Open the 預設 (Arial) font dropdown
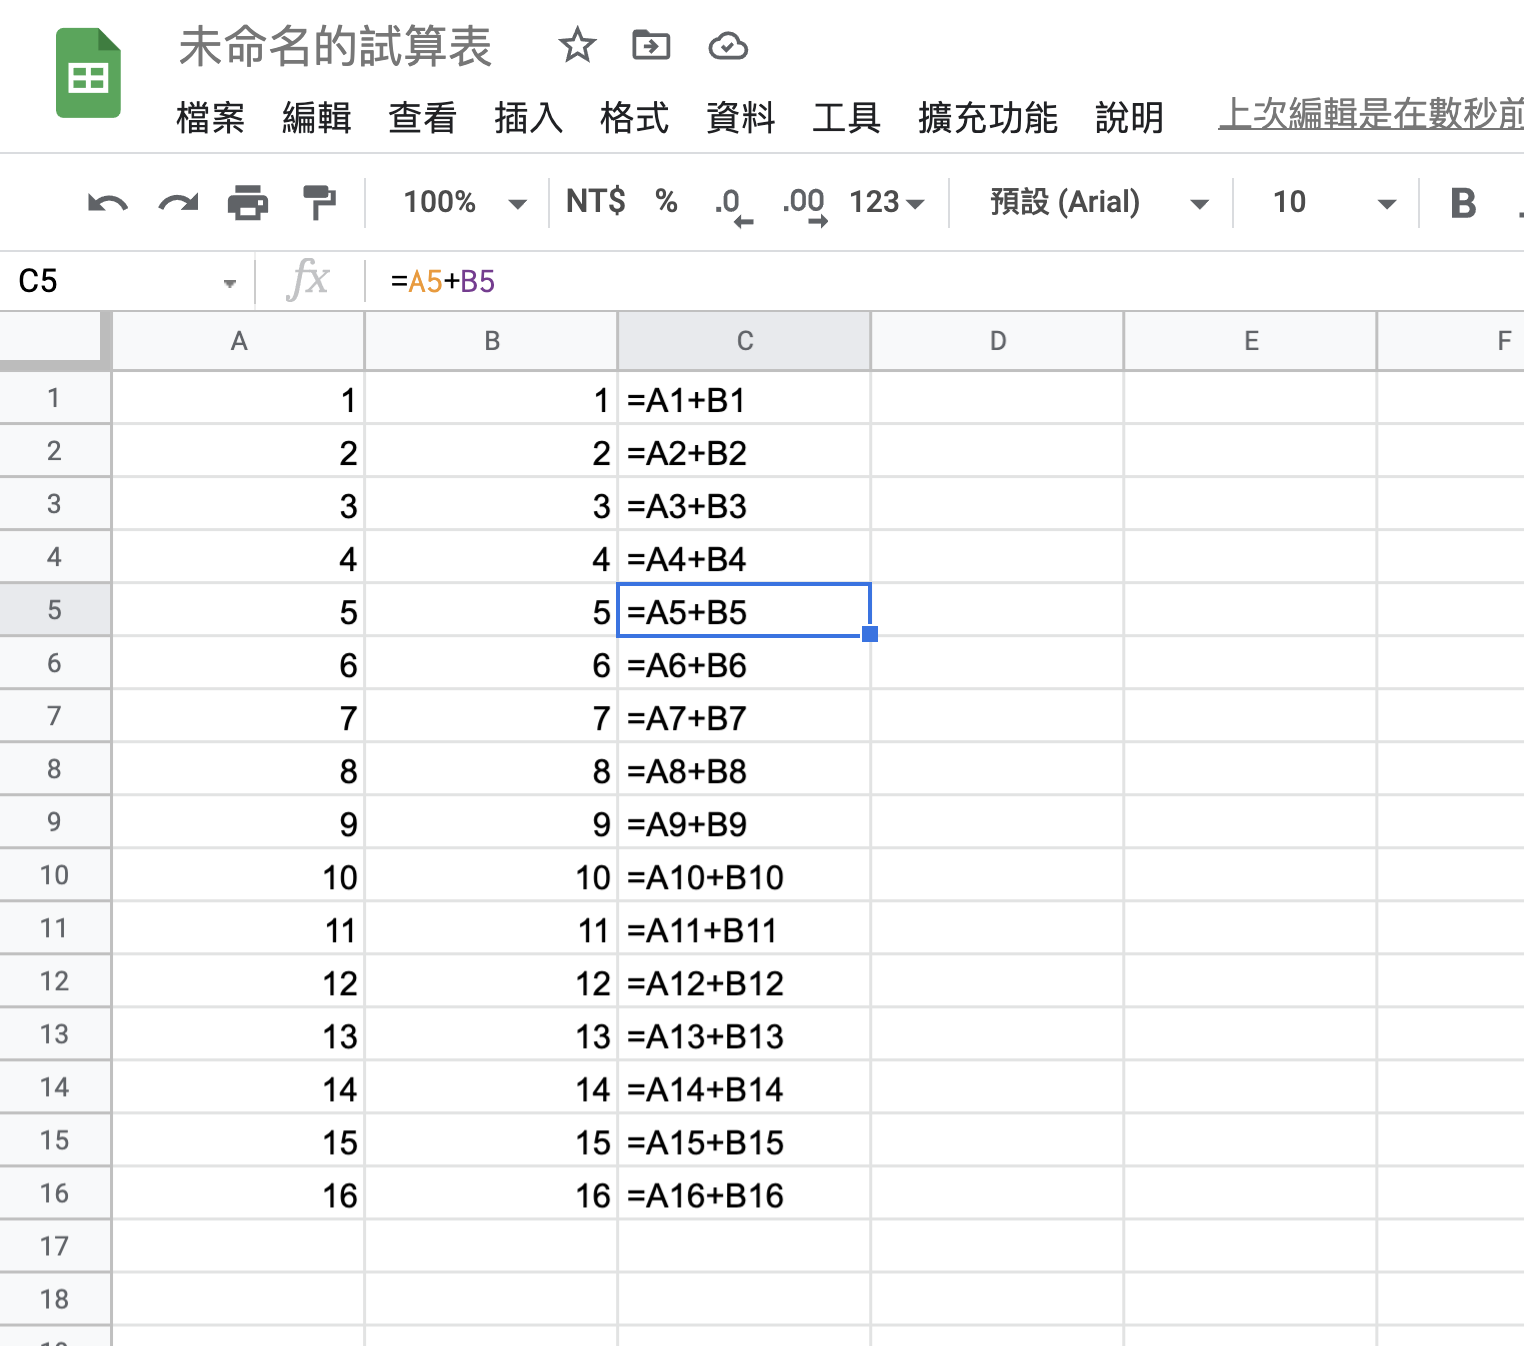This screenshot has width=1524, height=1346. click(x=1098, y=203)
